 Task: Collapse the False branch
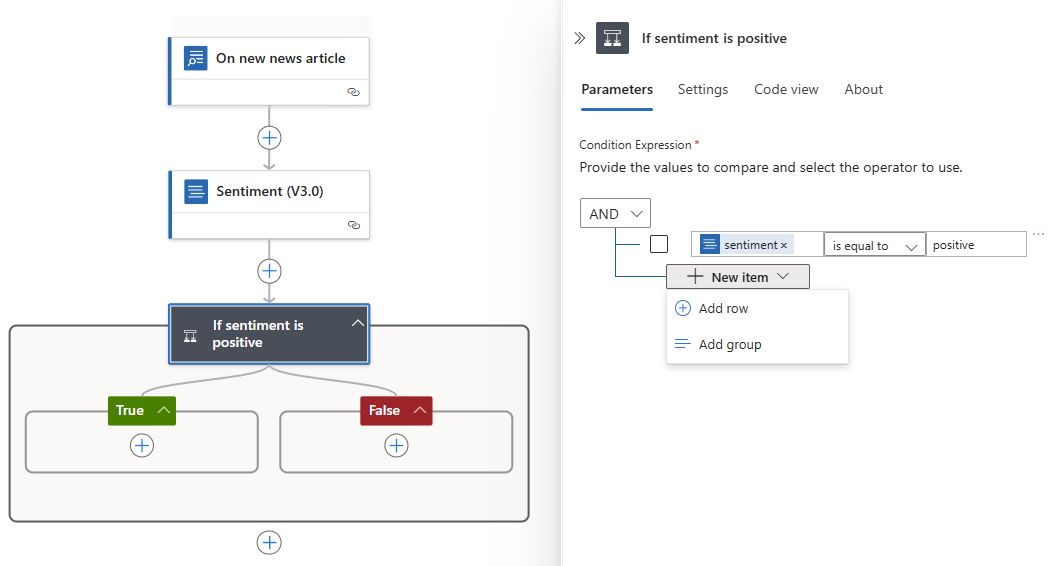pyautogui.click(x=420, y=410)
